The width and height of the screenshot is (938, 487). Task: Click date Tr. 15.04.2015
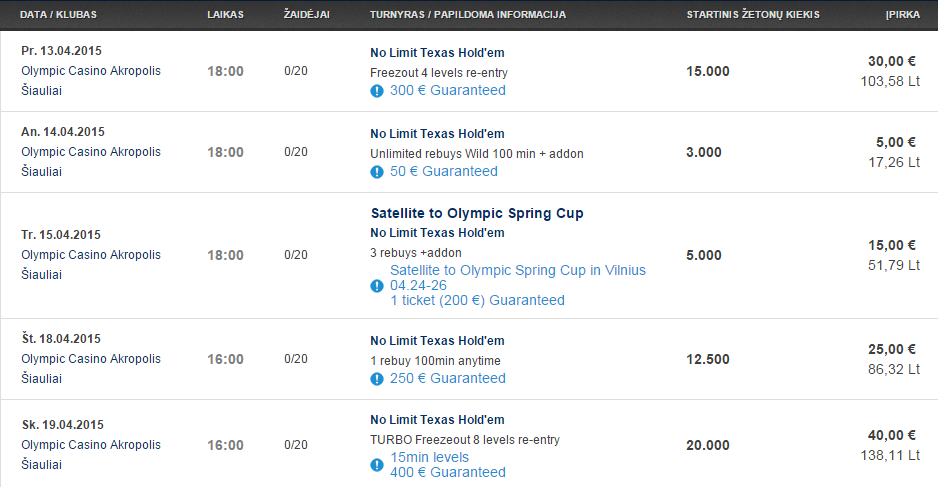click(x=61, y=235)
